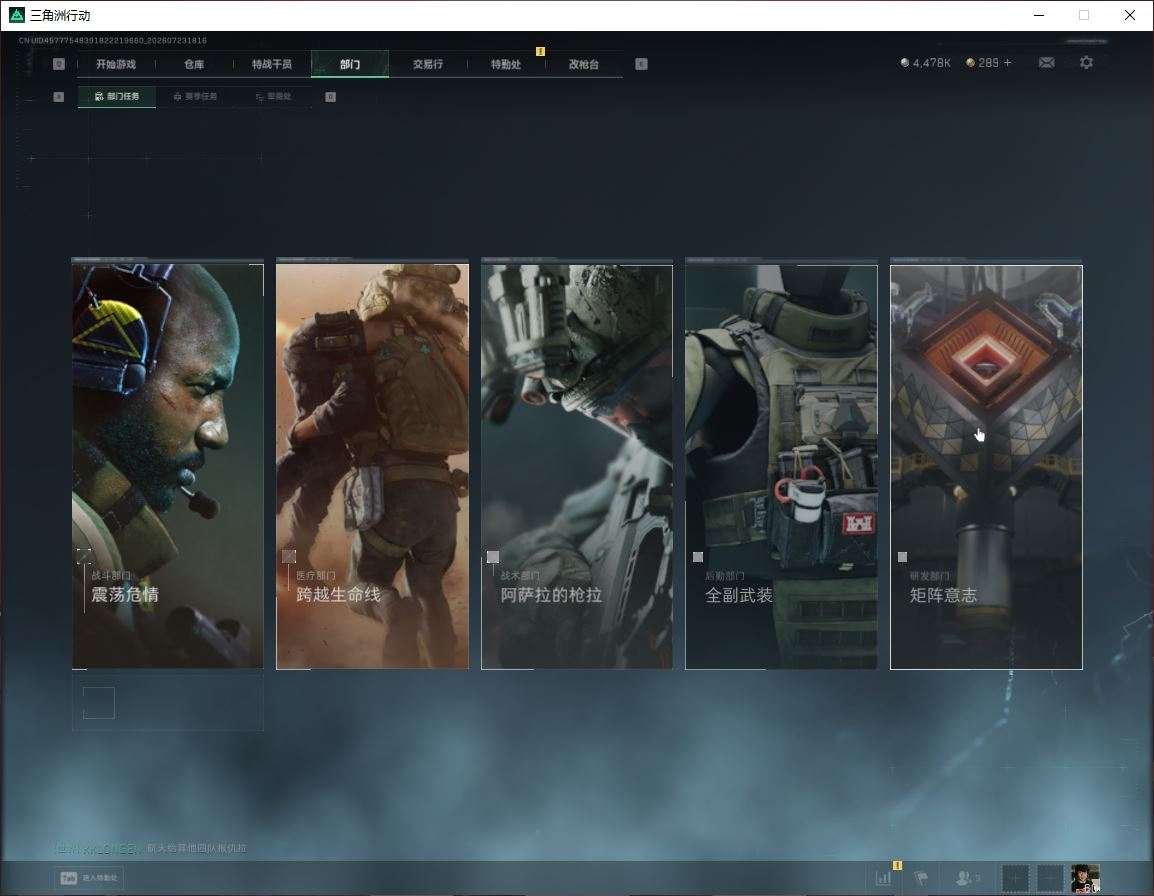Viewport: 1154px width, 896px height.
Task: Click the 三角洲行动 app icon in title bar
Action: [x=16, y=15]
